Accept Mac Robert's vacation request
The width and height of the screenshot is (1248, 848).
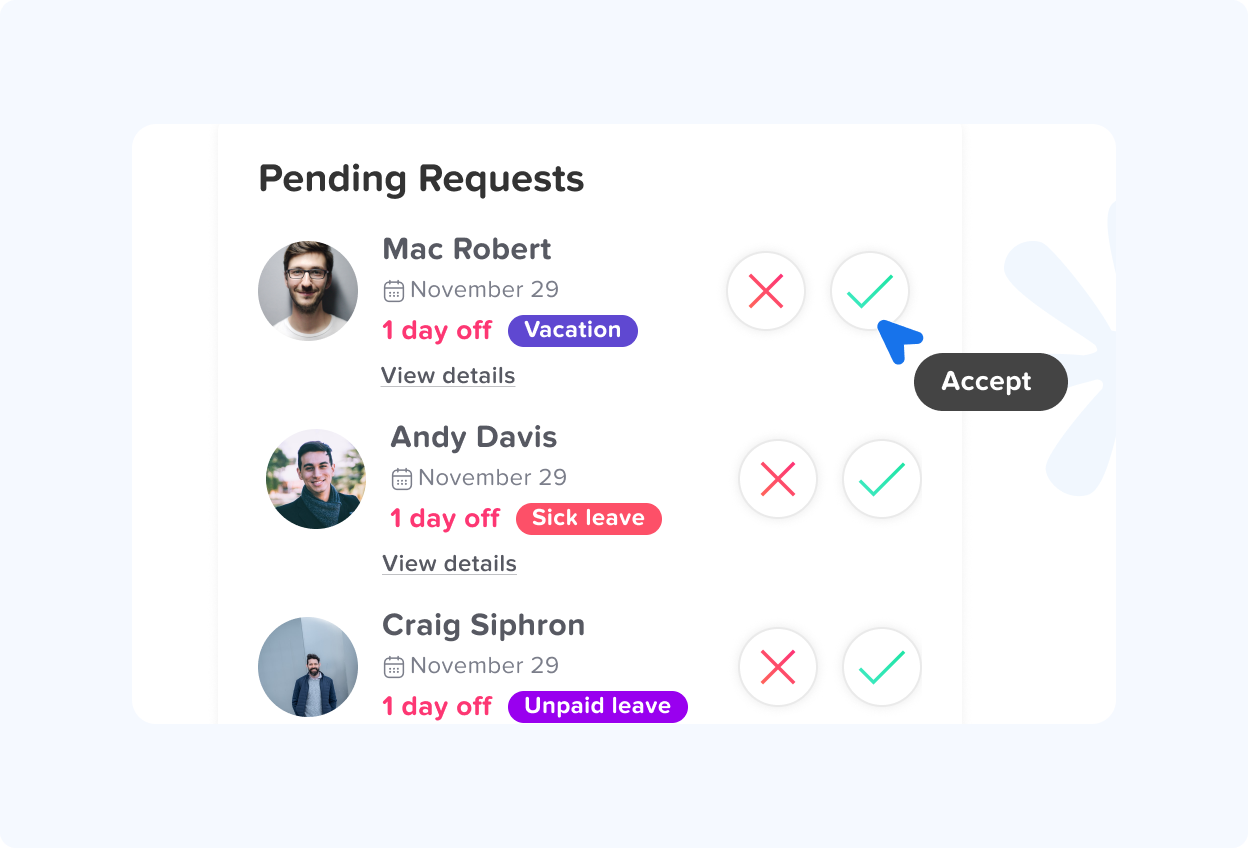point(869,291)
